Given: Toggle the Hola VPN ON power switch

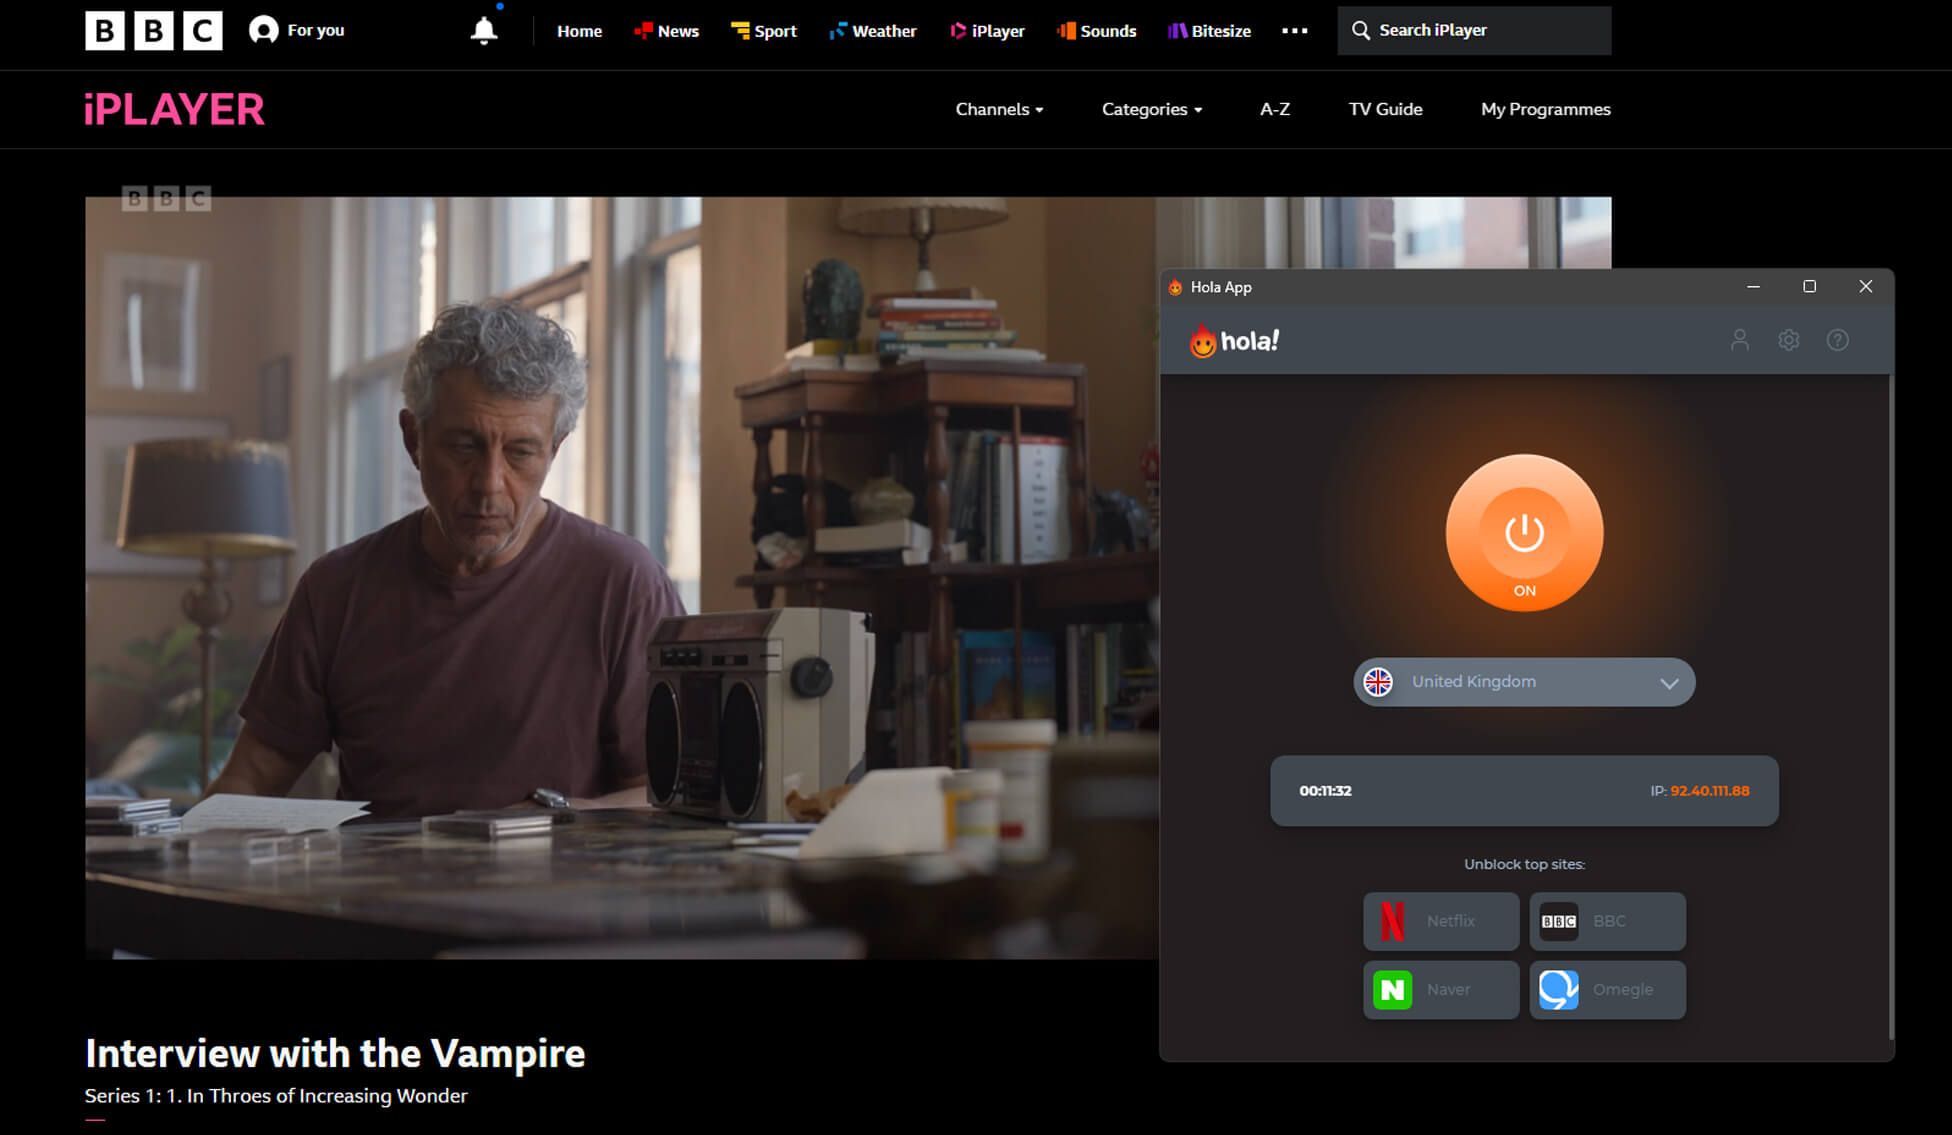Looking at the screenshot, I should (x=1522, y=532).
